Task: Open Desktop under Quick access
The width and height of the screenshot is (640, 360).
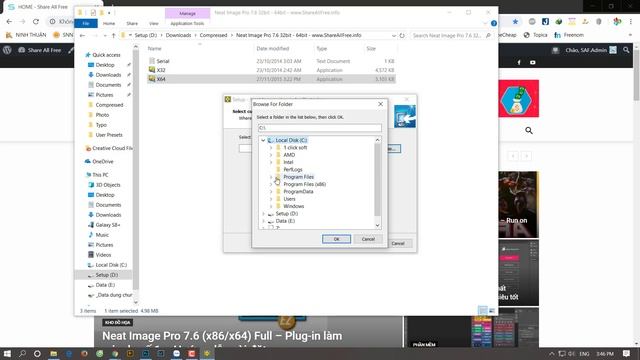Action: click(x=105, y=65)
